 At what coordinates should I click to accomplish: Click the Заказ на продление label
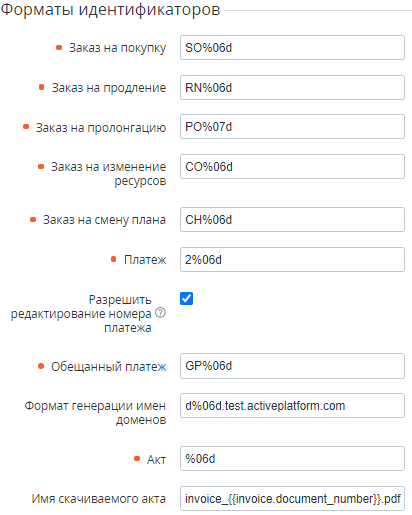click(x=109, y=88)
